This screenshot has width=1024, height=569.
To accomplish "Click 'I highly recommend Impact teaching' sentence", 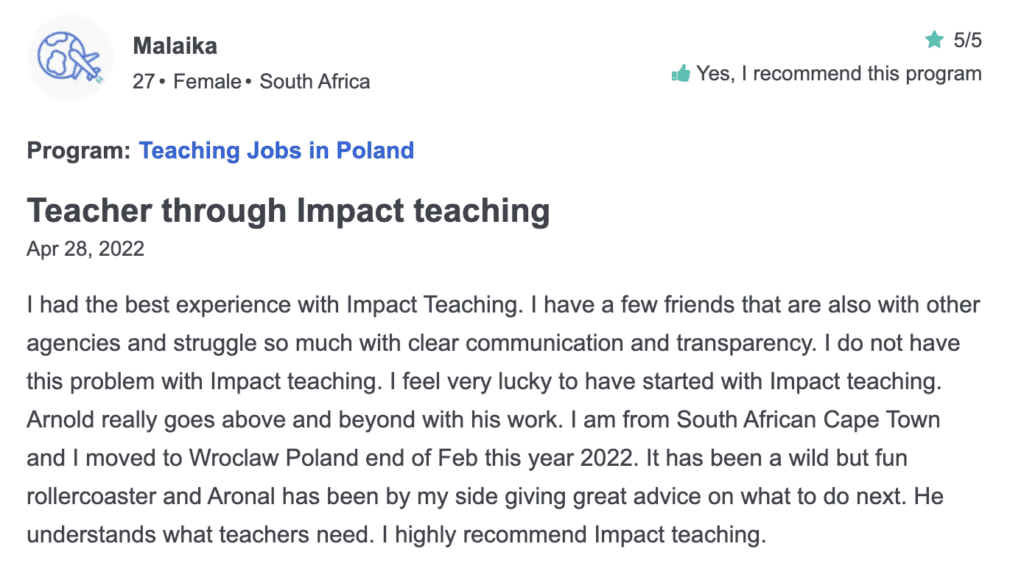I will (x=573, y=534).
